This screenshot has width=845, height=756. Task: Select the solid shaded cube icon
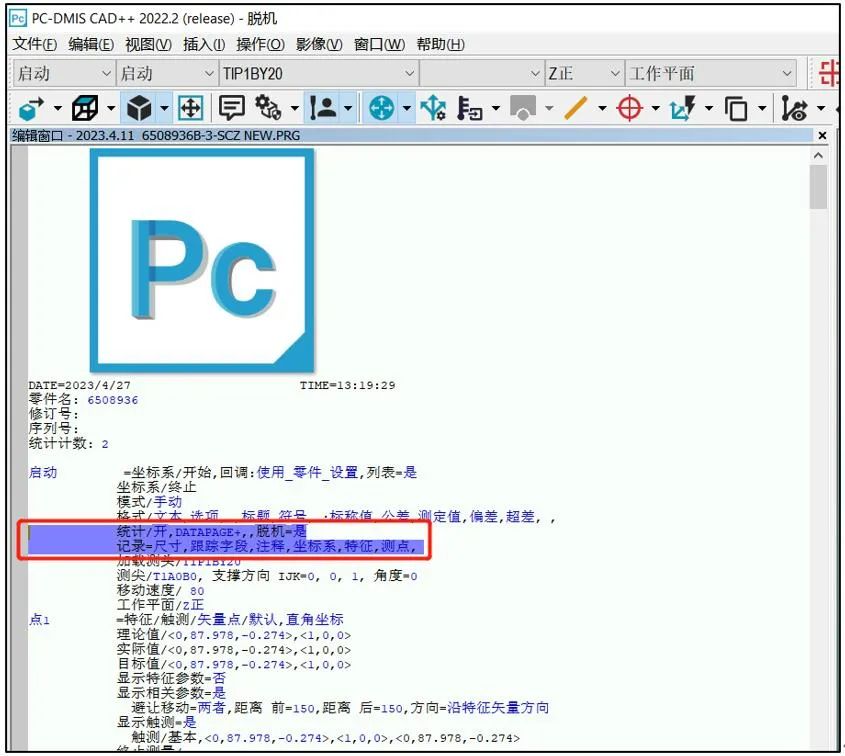click(x=139, y=108)
